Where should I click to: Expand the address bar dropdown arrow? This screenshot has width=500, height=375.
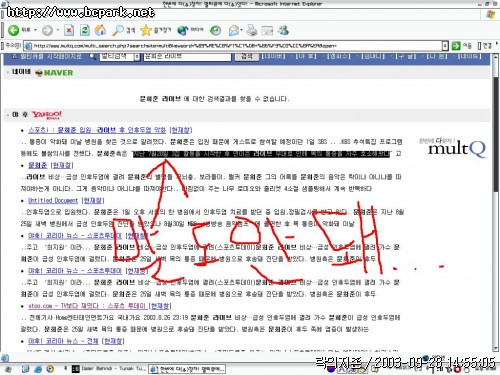pos(445,46)
